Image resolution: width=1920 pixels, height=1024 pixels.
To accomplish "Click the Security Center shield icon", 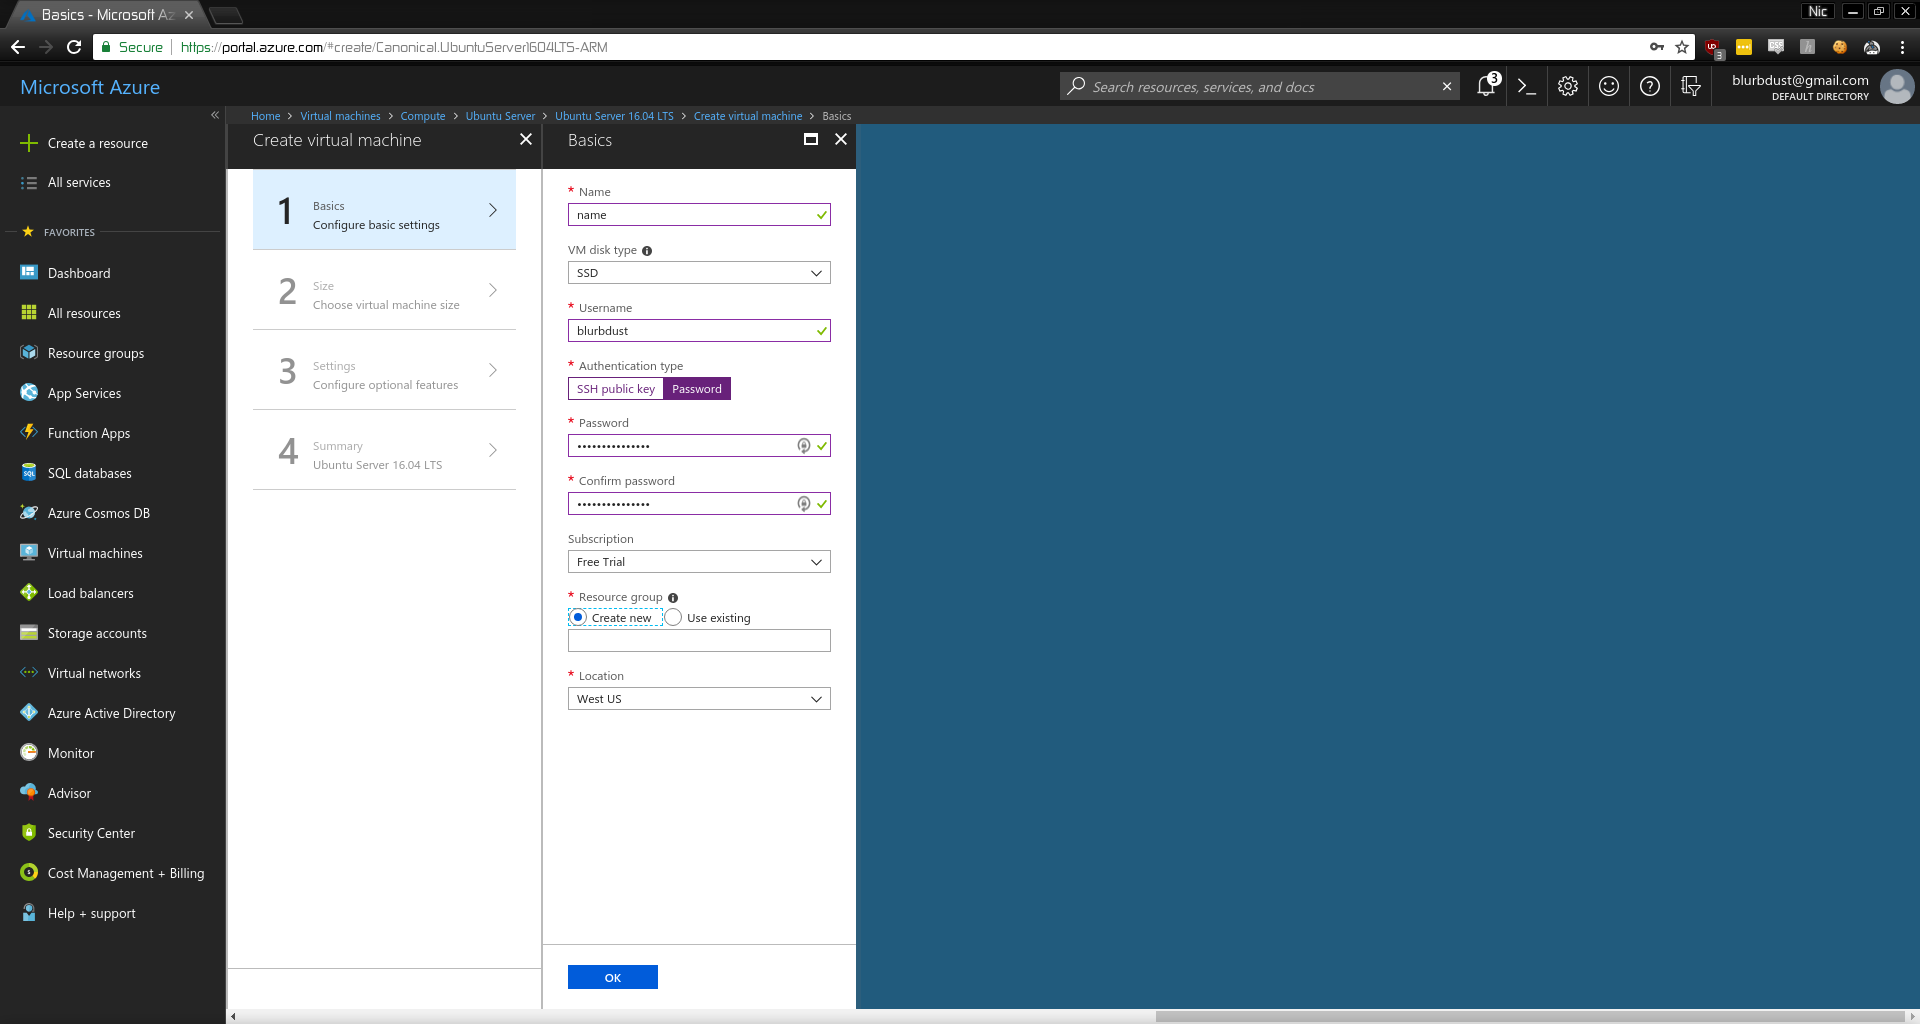I will pyautogui.click(x=29, y=833).
